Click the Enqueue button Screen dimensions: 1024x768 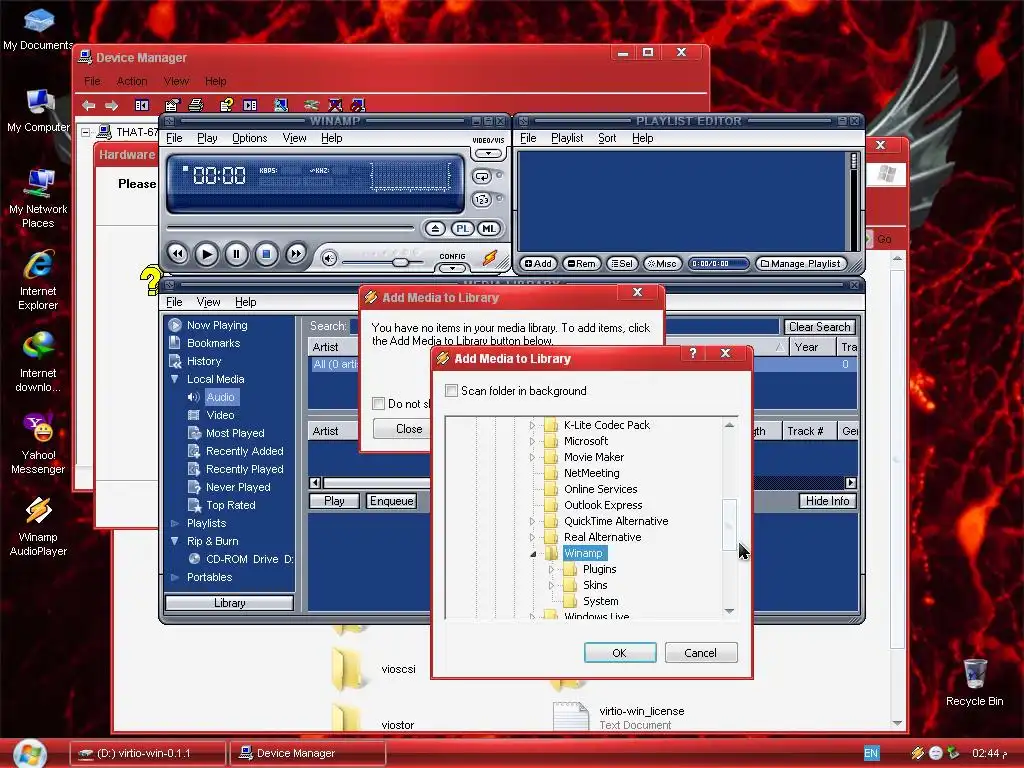[x=391, y=501]
